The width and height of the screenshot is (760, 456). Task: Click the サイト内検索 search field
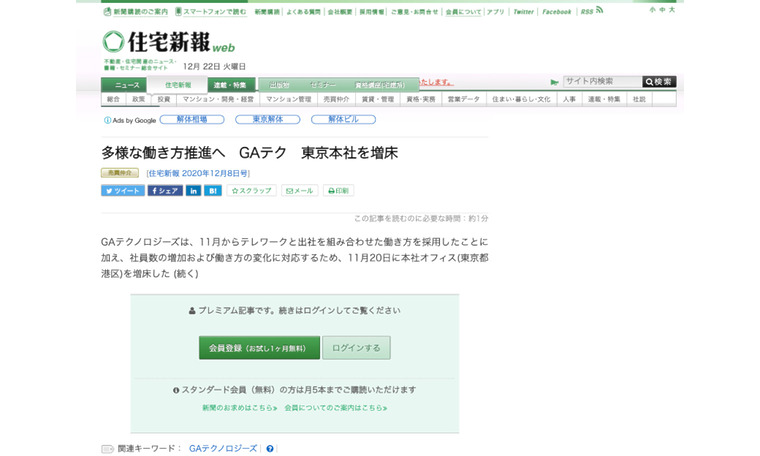601,81
